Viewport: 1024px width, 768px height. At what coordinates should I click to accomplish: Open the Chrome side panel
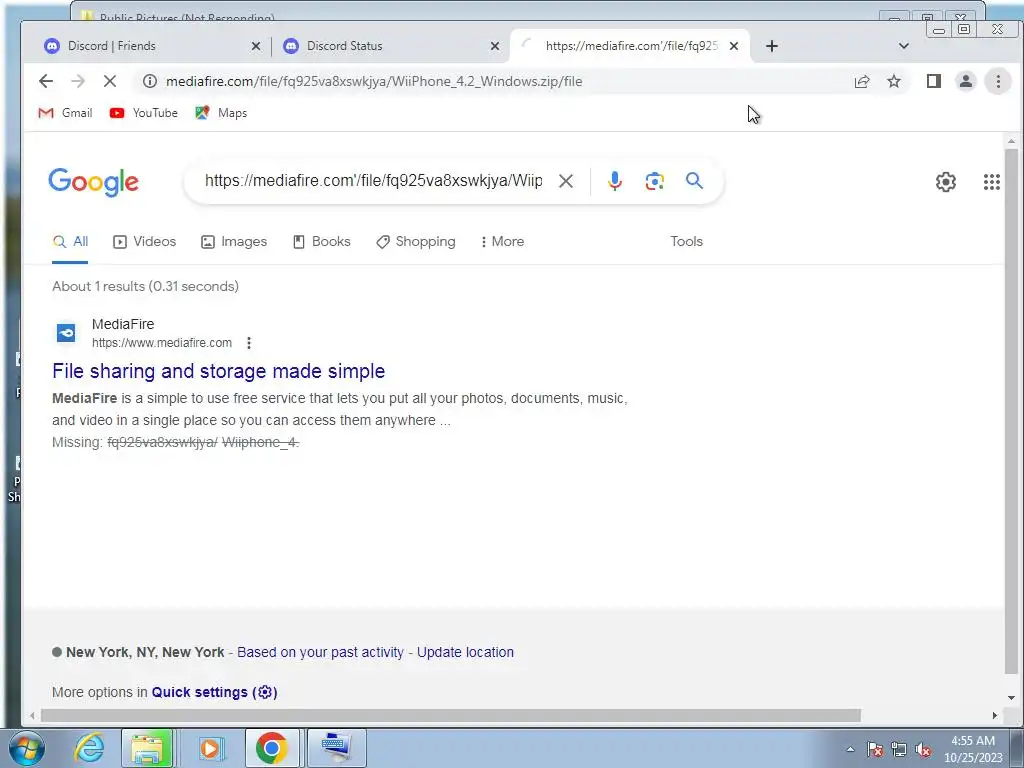click(x=934, y=81)
